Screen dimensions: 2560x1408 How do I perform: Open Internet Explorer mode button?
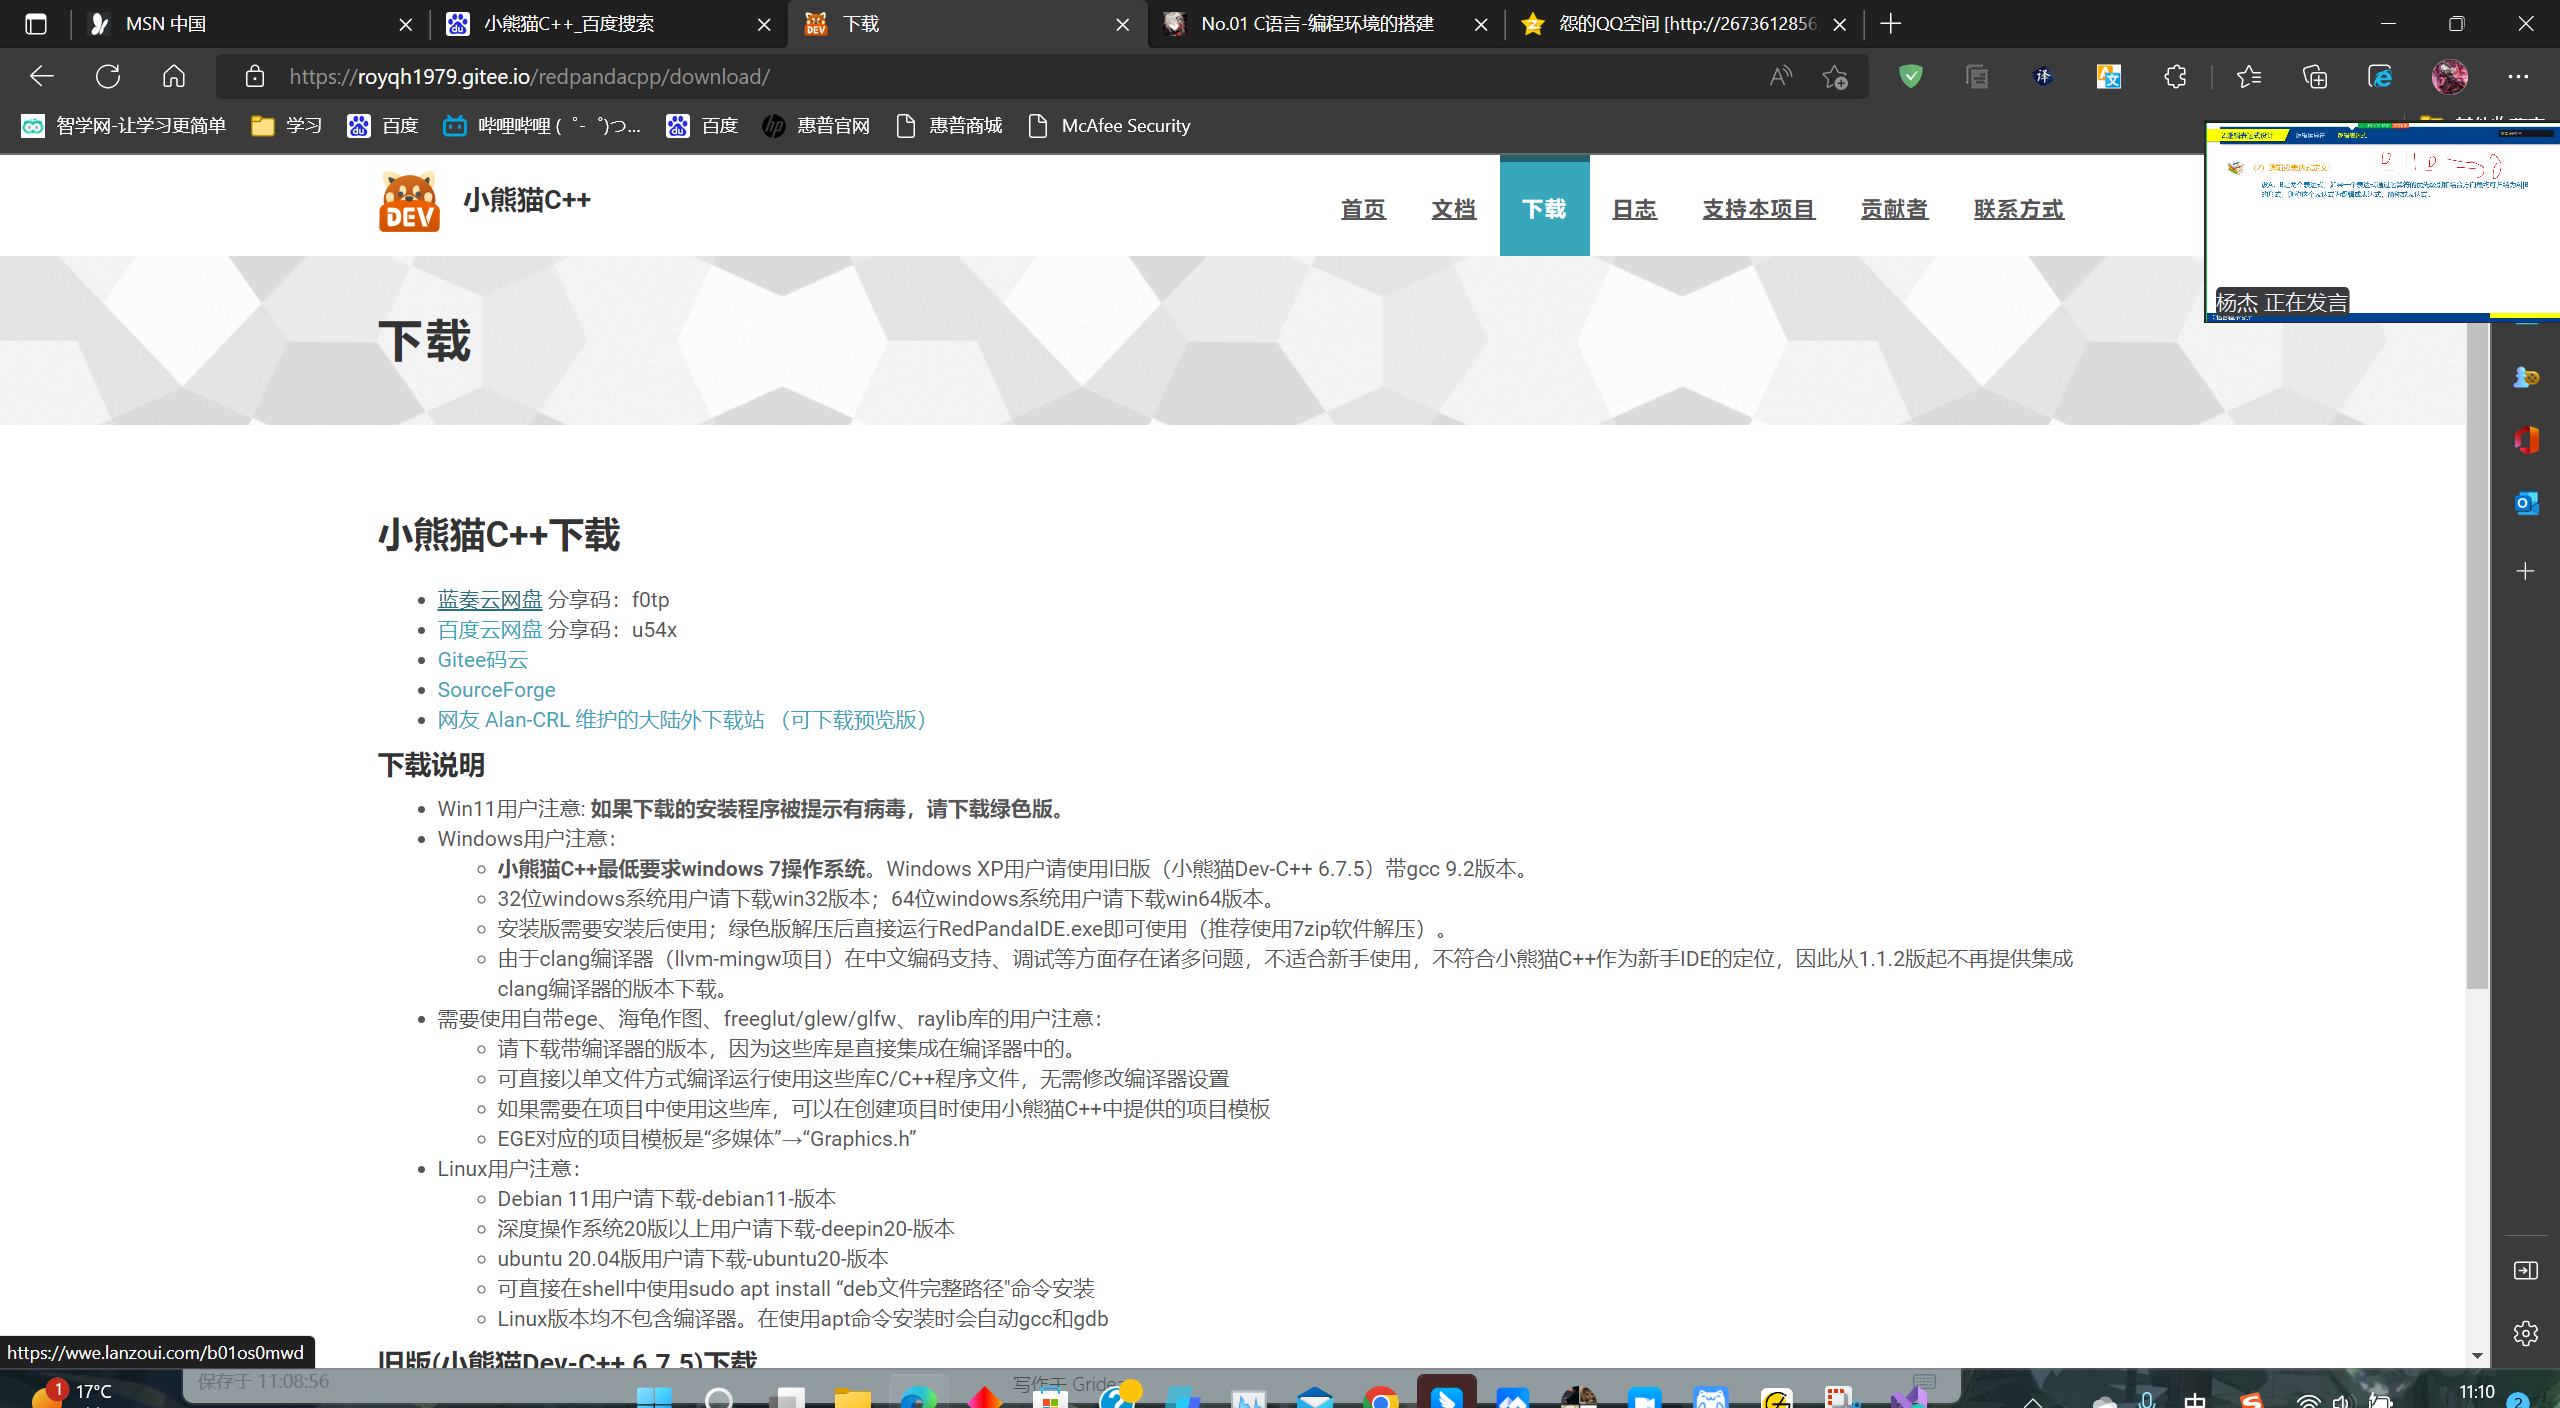pos(2380,76)
